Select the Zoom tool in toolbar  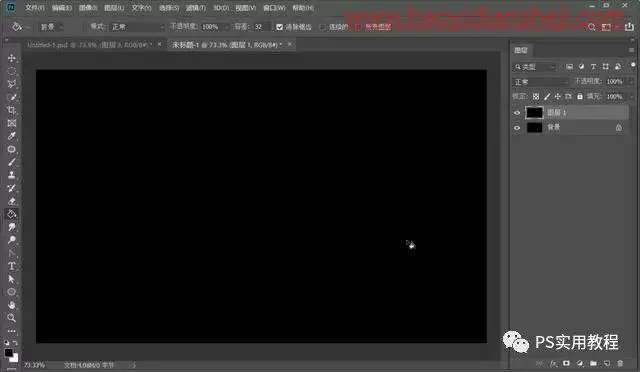point(11,318)
